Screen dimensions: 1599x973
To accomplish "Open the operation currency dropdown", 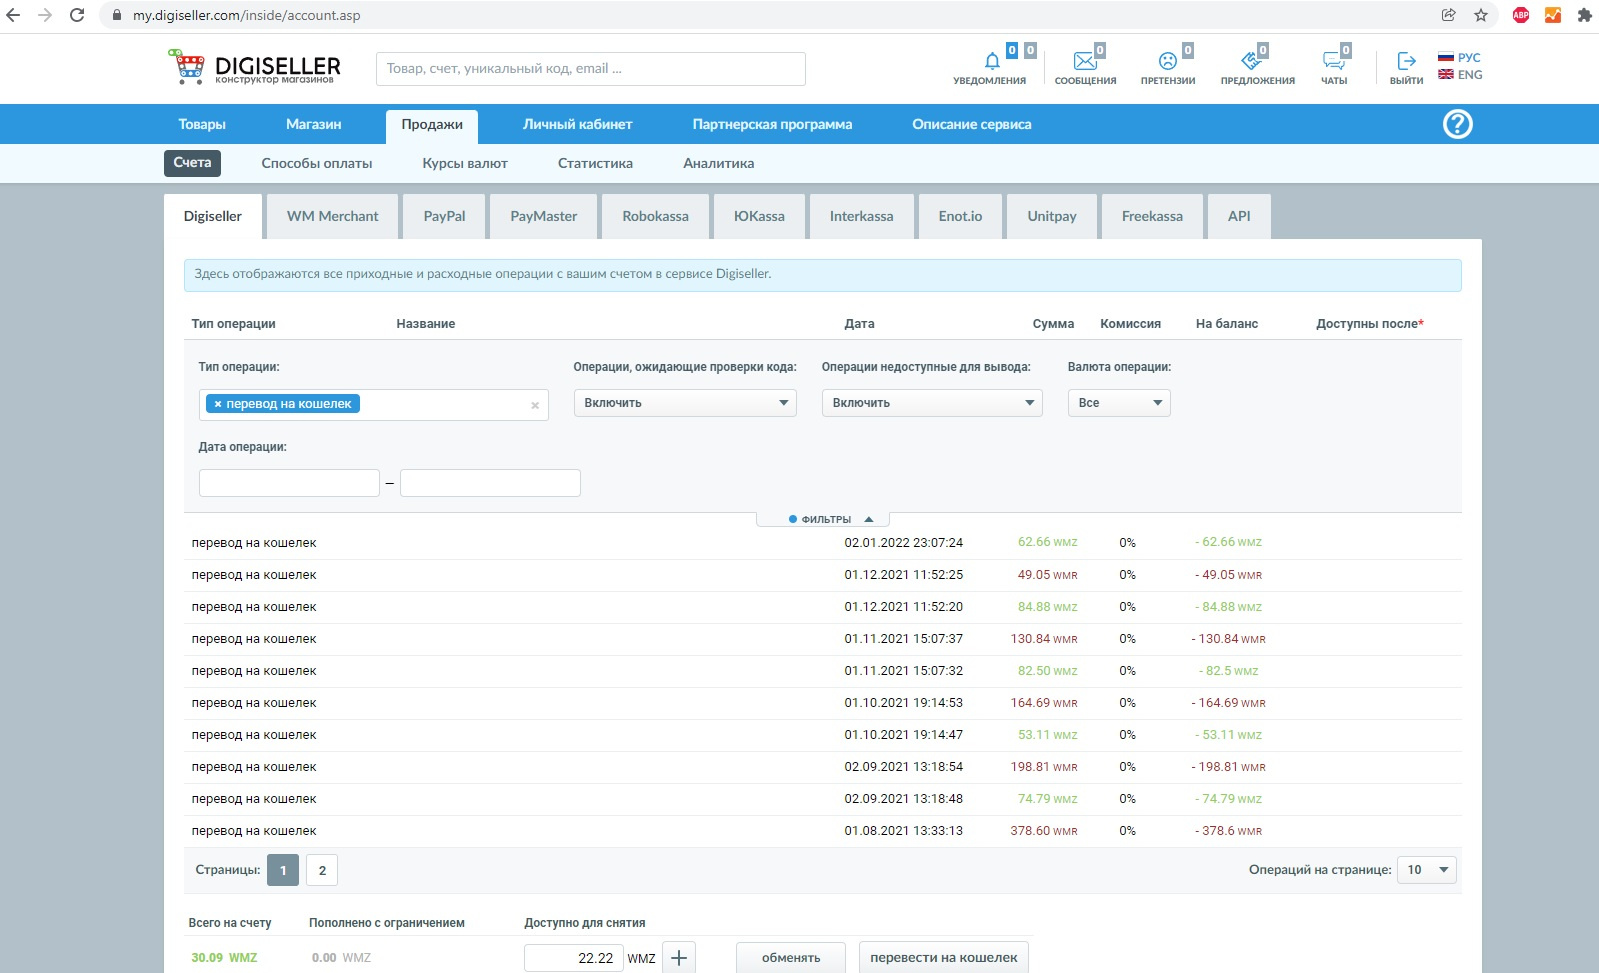I will (1118, 403).
